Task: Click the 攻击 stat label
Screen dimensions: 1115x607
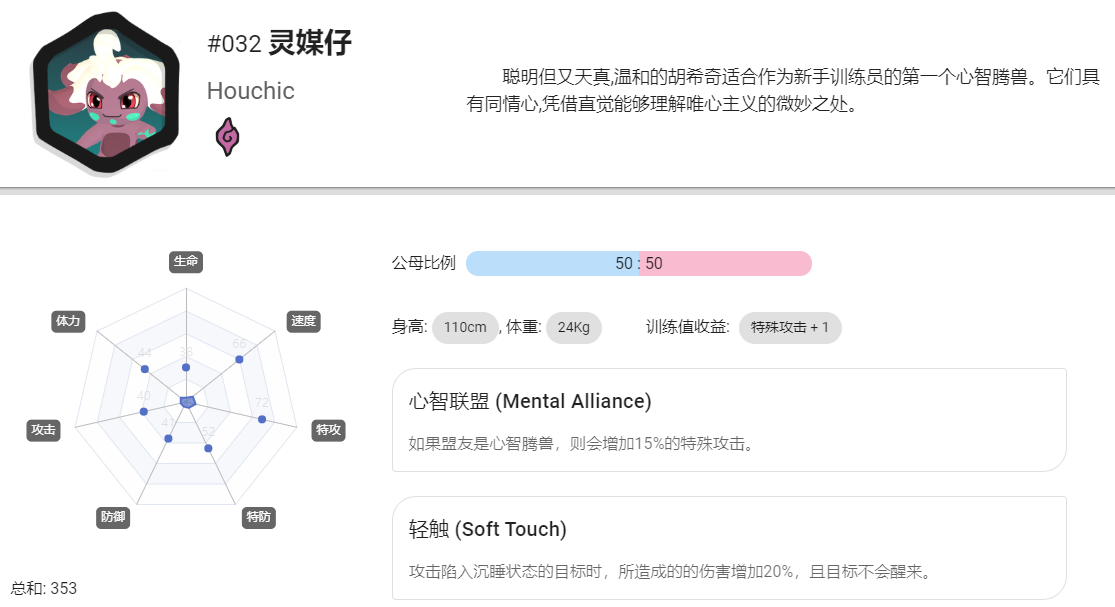Action: pos(43,430)
